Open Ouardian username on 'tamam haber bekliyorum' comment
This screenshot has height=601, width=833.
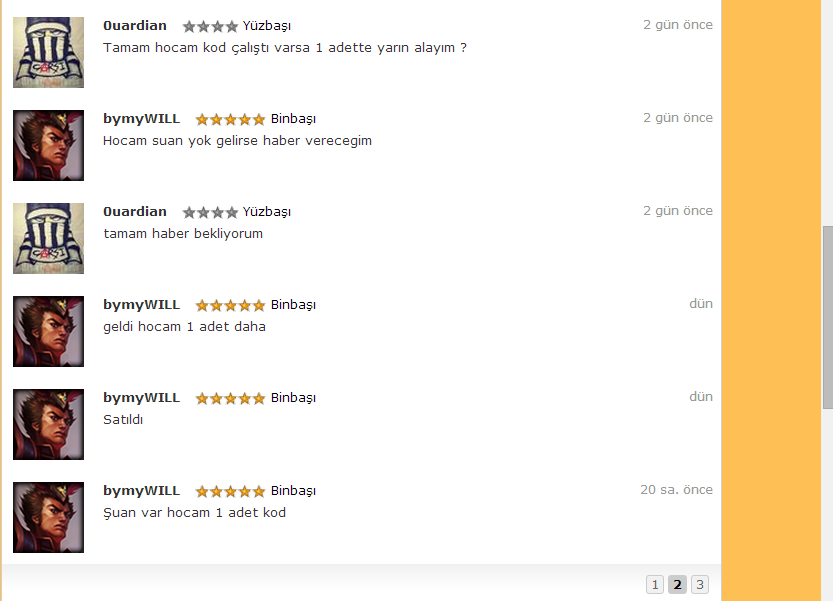[x=135, y=211]
